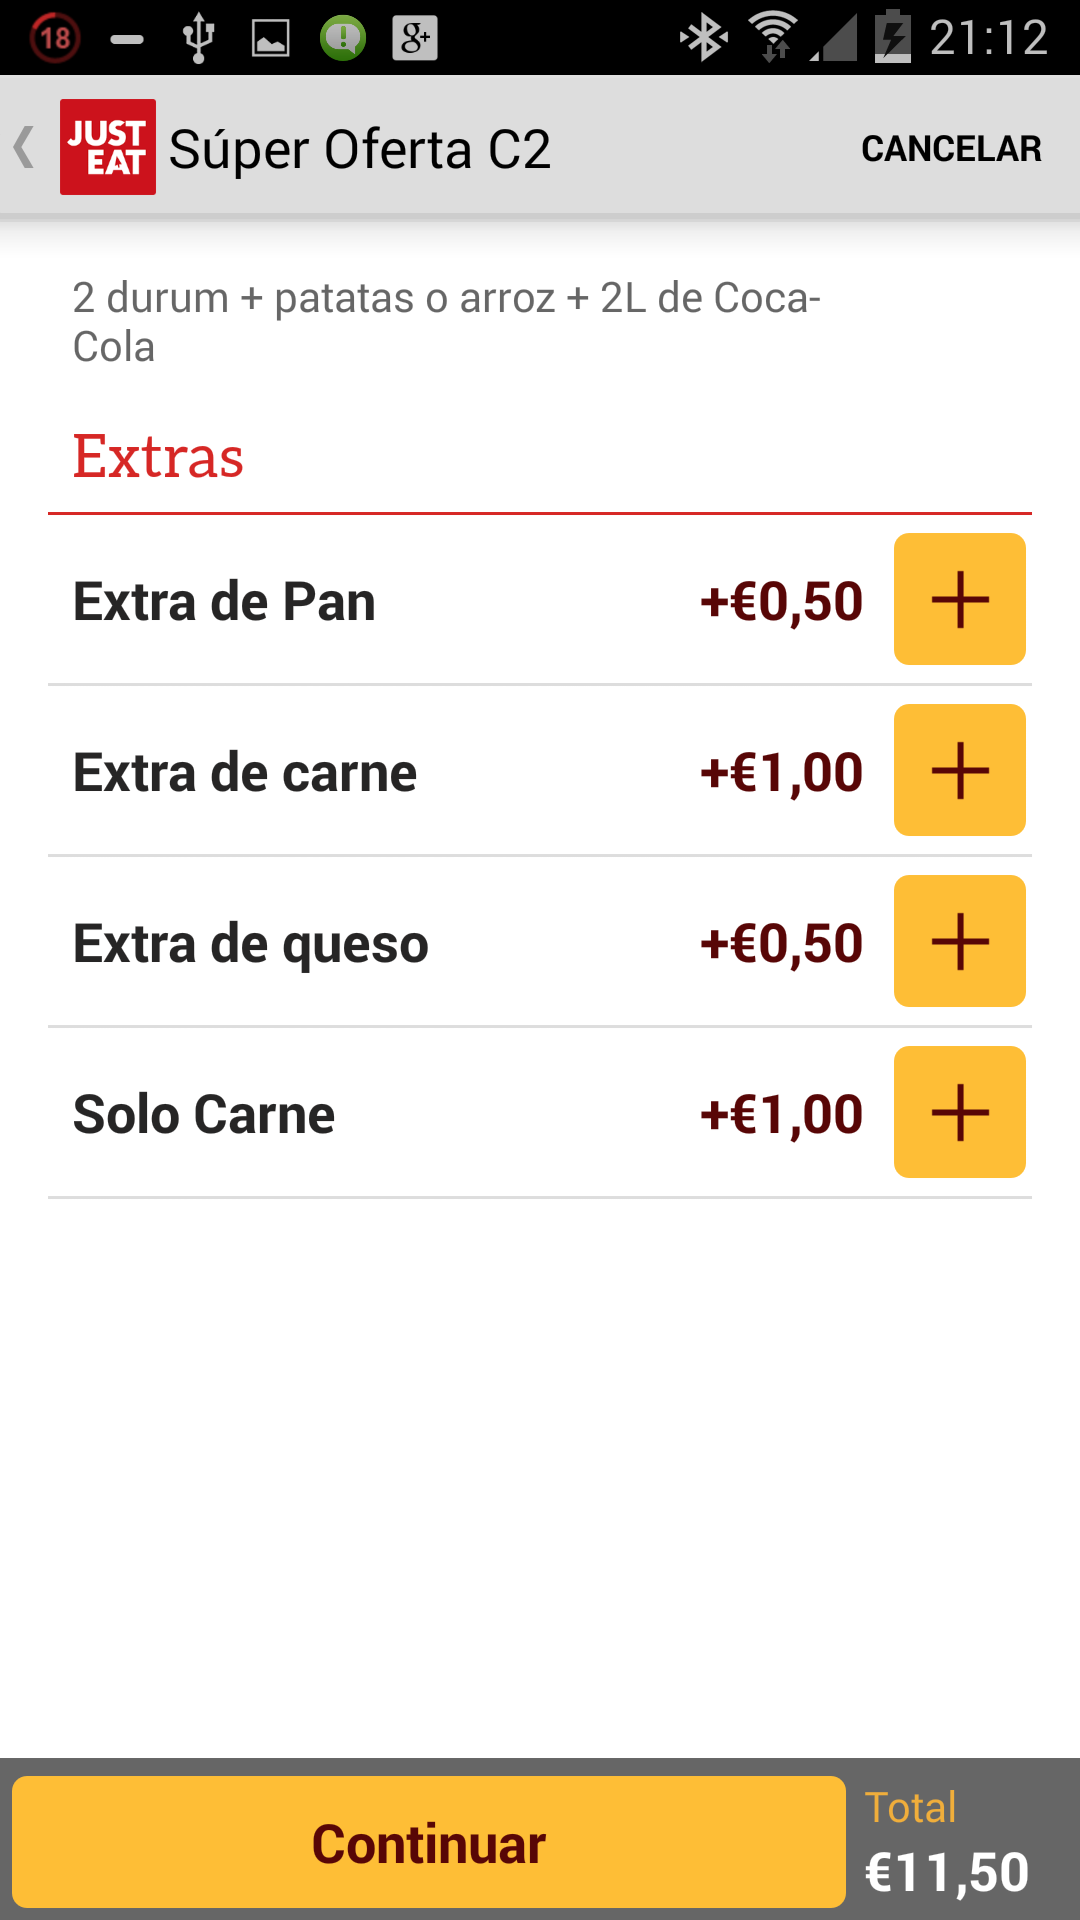Add Extra de Pan with plus button
This screenshot has width=1080, height=1920.
tap(959, 599)
